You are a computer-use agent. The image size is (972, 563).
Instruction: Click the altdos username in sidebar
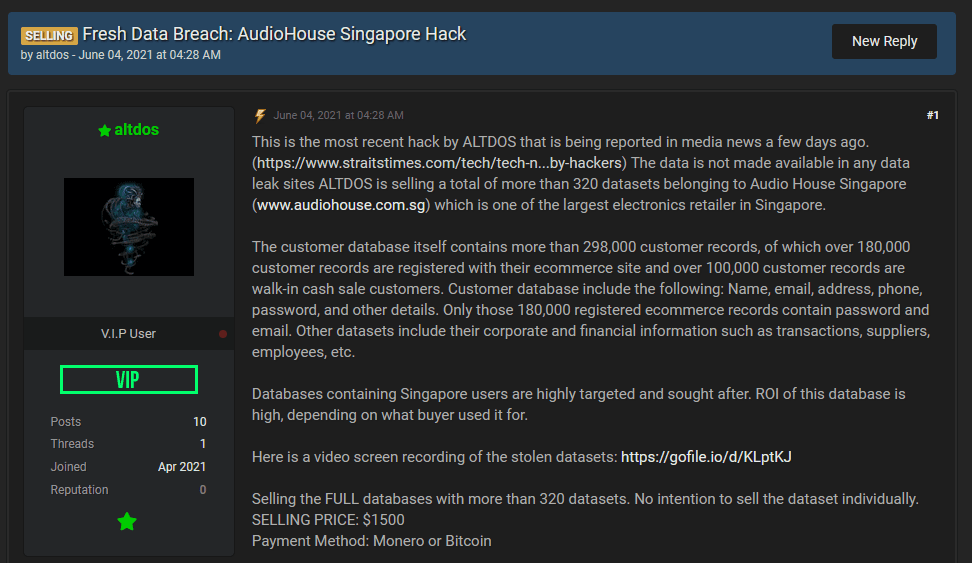coord(136,130)
